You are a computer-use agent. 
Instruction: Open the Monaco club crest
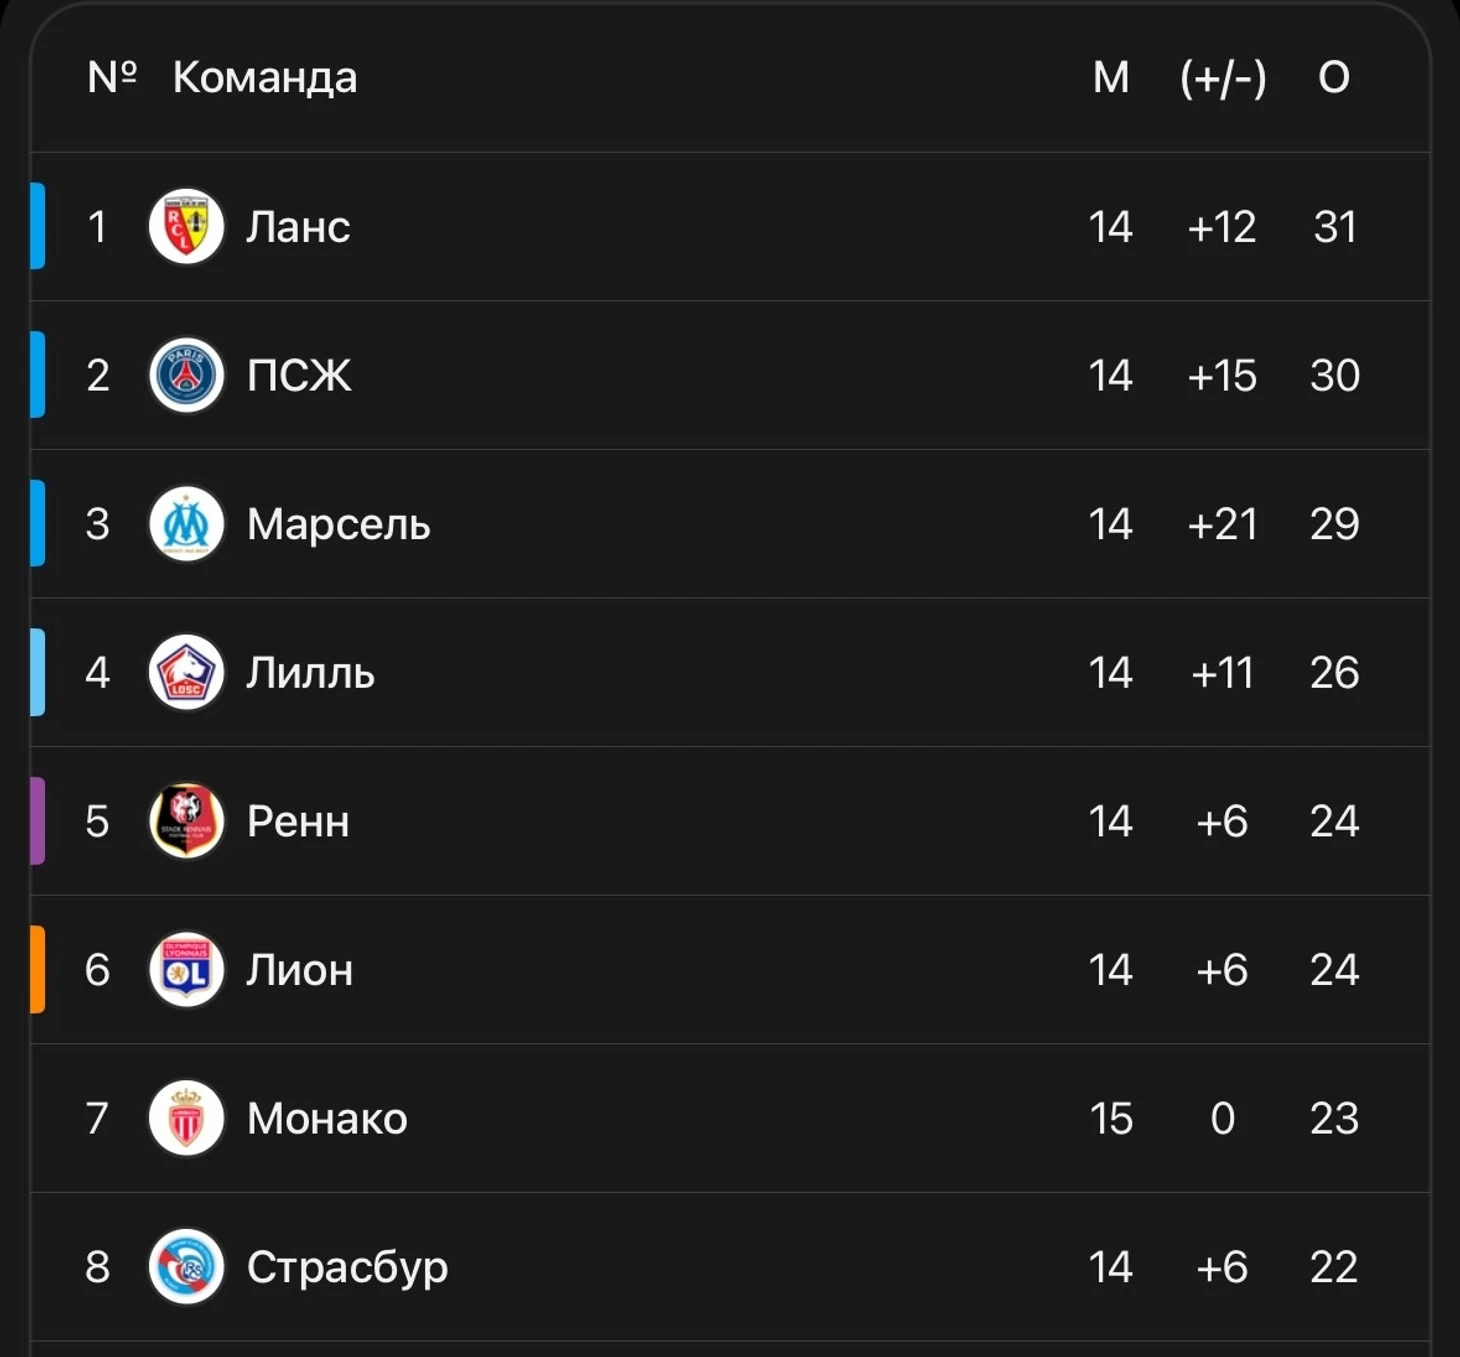186,1118
